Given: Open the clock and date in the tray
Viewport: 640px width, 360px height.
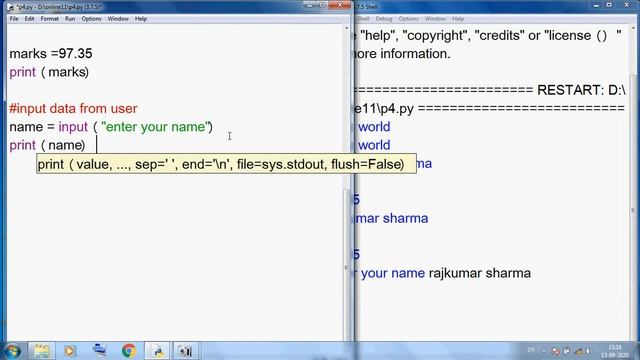Looking at the screenshot, I should coord(615,351).
